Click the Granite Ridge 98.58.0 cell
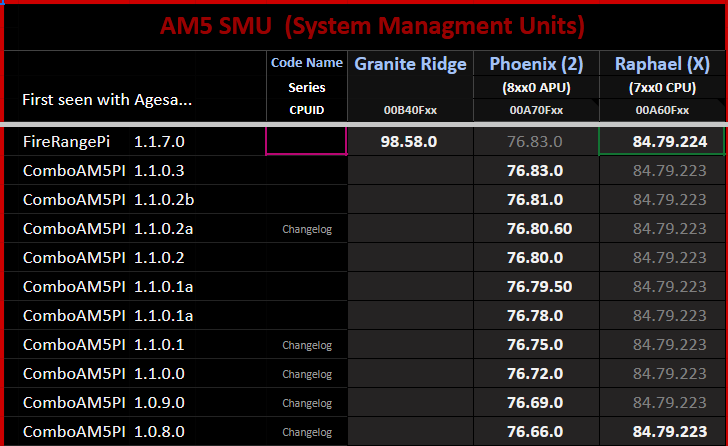The image size is (728, 446). (x=410, y=142)
